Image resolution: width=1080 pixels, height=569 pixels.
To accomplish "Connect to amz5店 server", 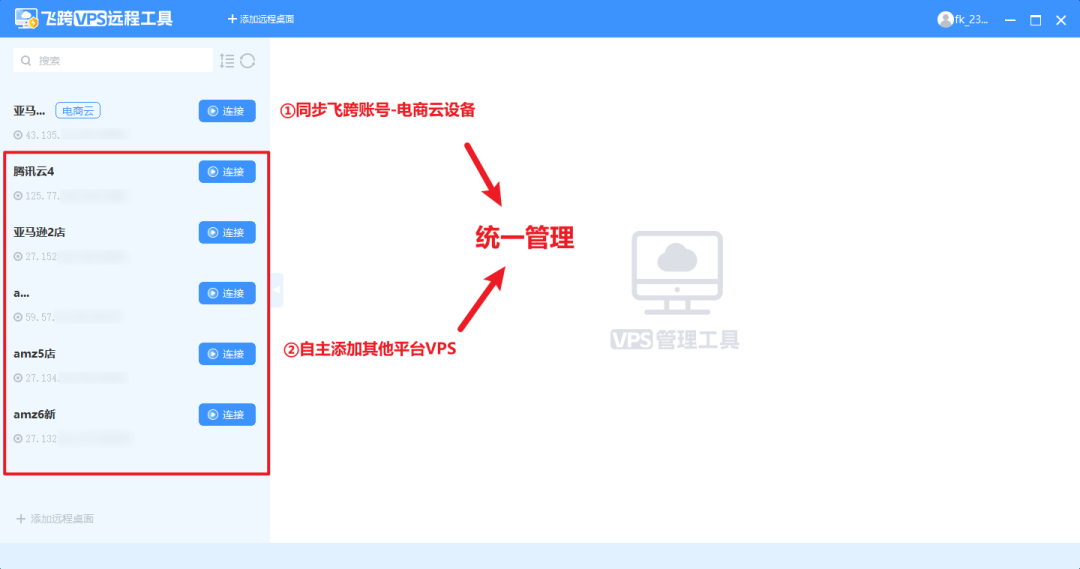I will click(x=227, y=353).
